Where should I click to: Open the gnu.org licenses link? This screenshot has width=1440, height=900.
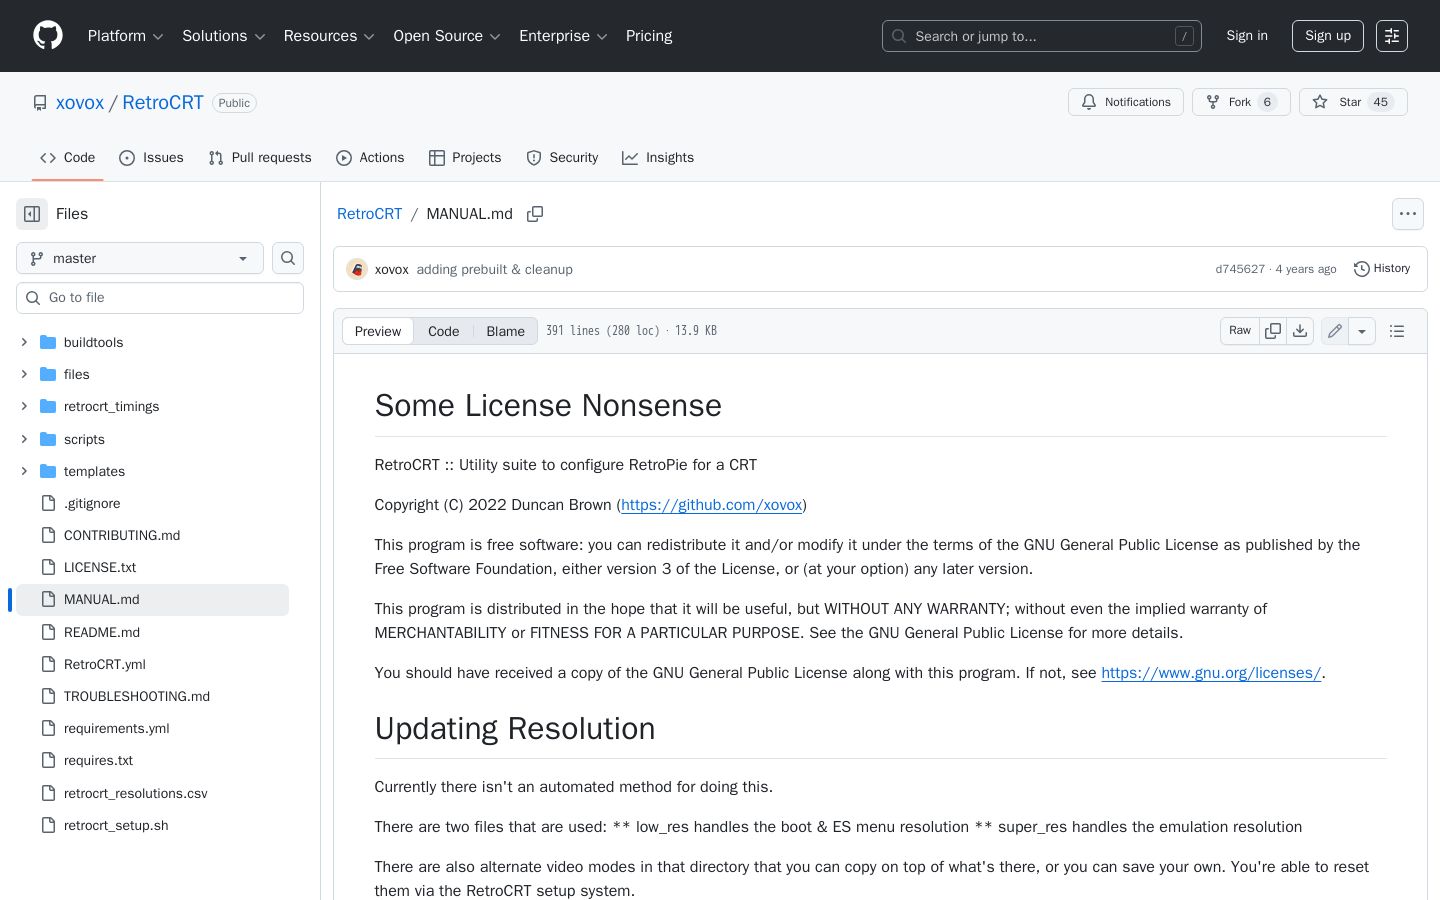(1211, 673)
